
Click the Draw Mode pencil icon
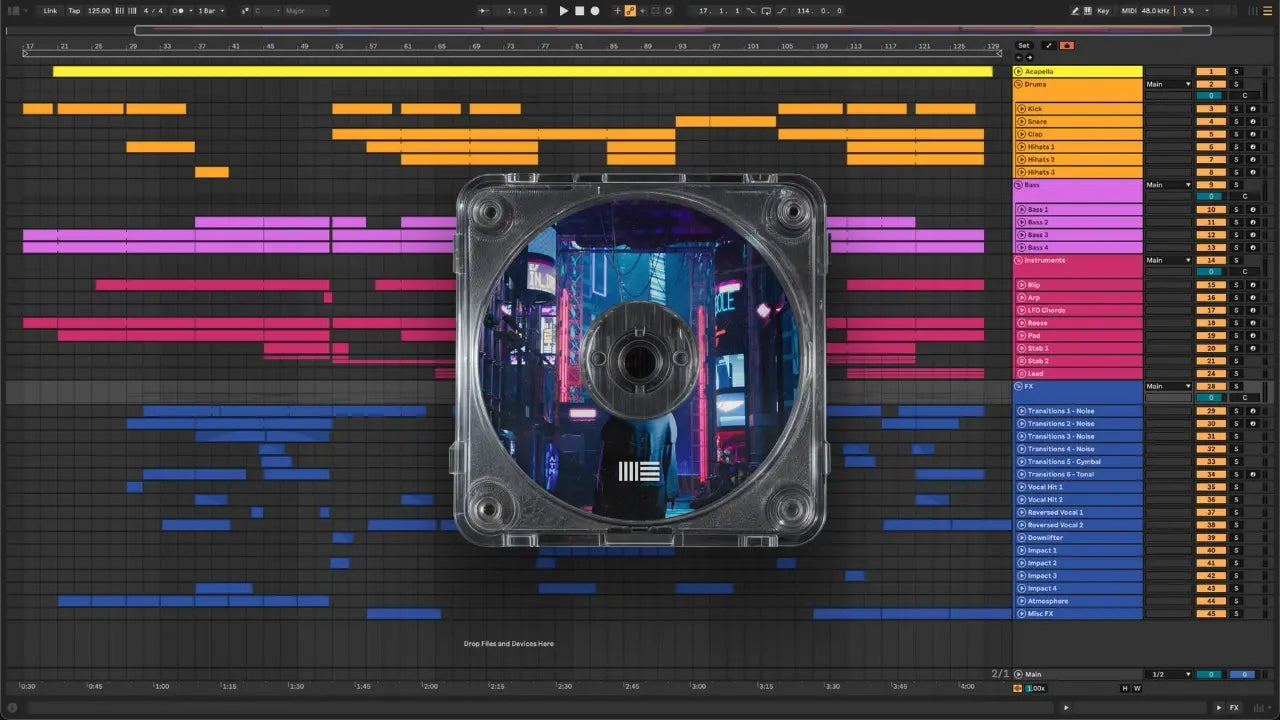(x=1075, y=11)
